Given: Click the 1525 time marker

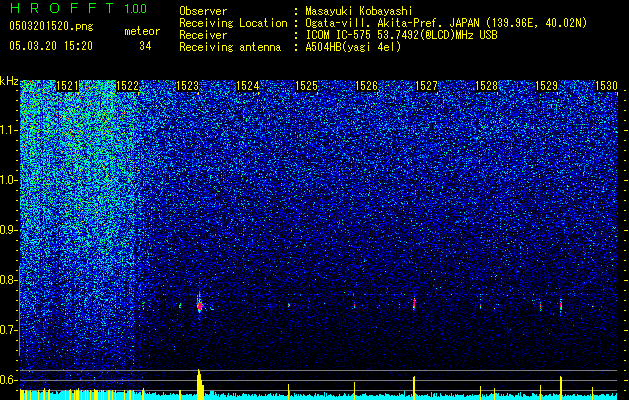Looking at the screenshot, I should tap(306, 86).
